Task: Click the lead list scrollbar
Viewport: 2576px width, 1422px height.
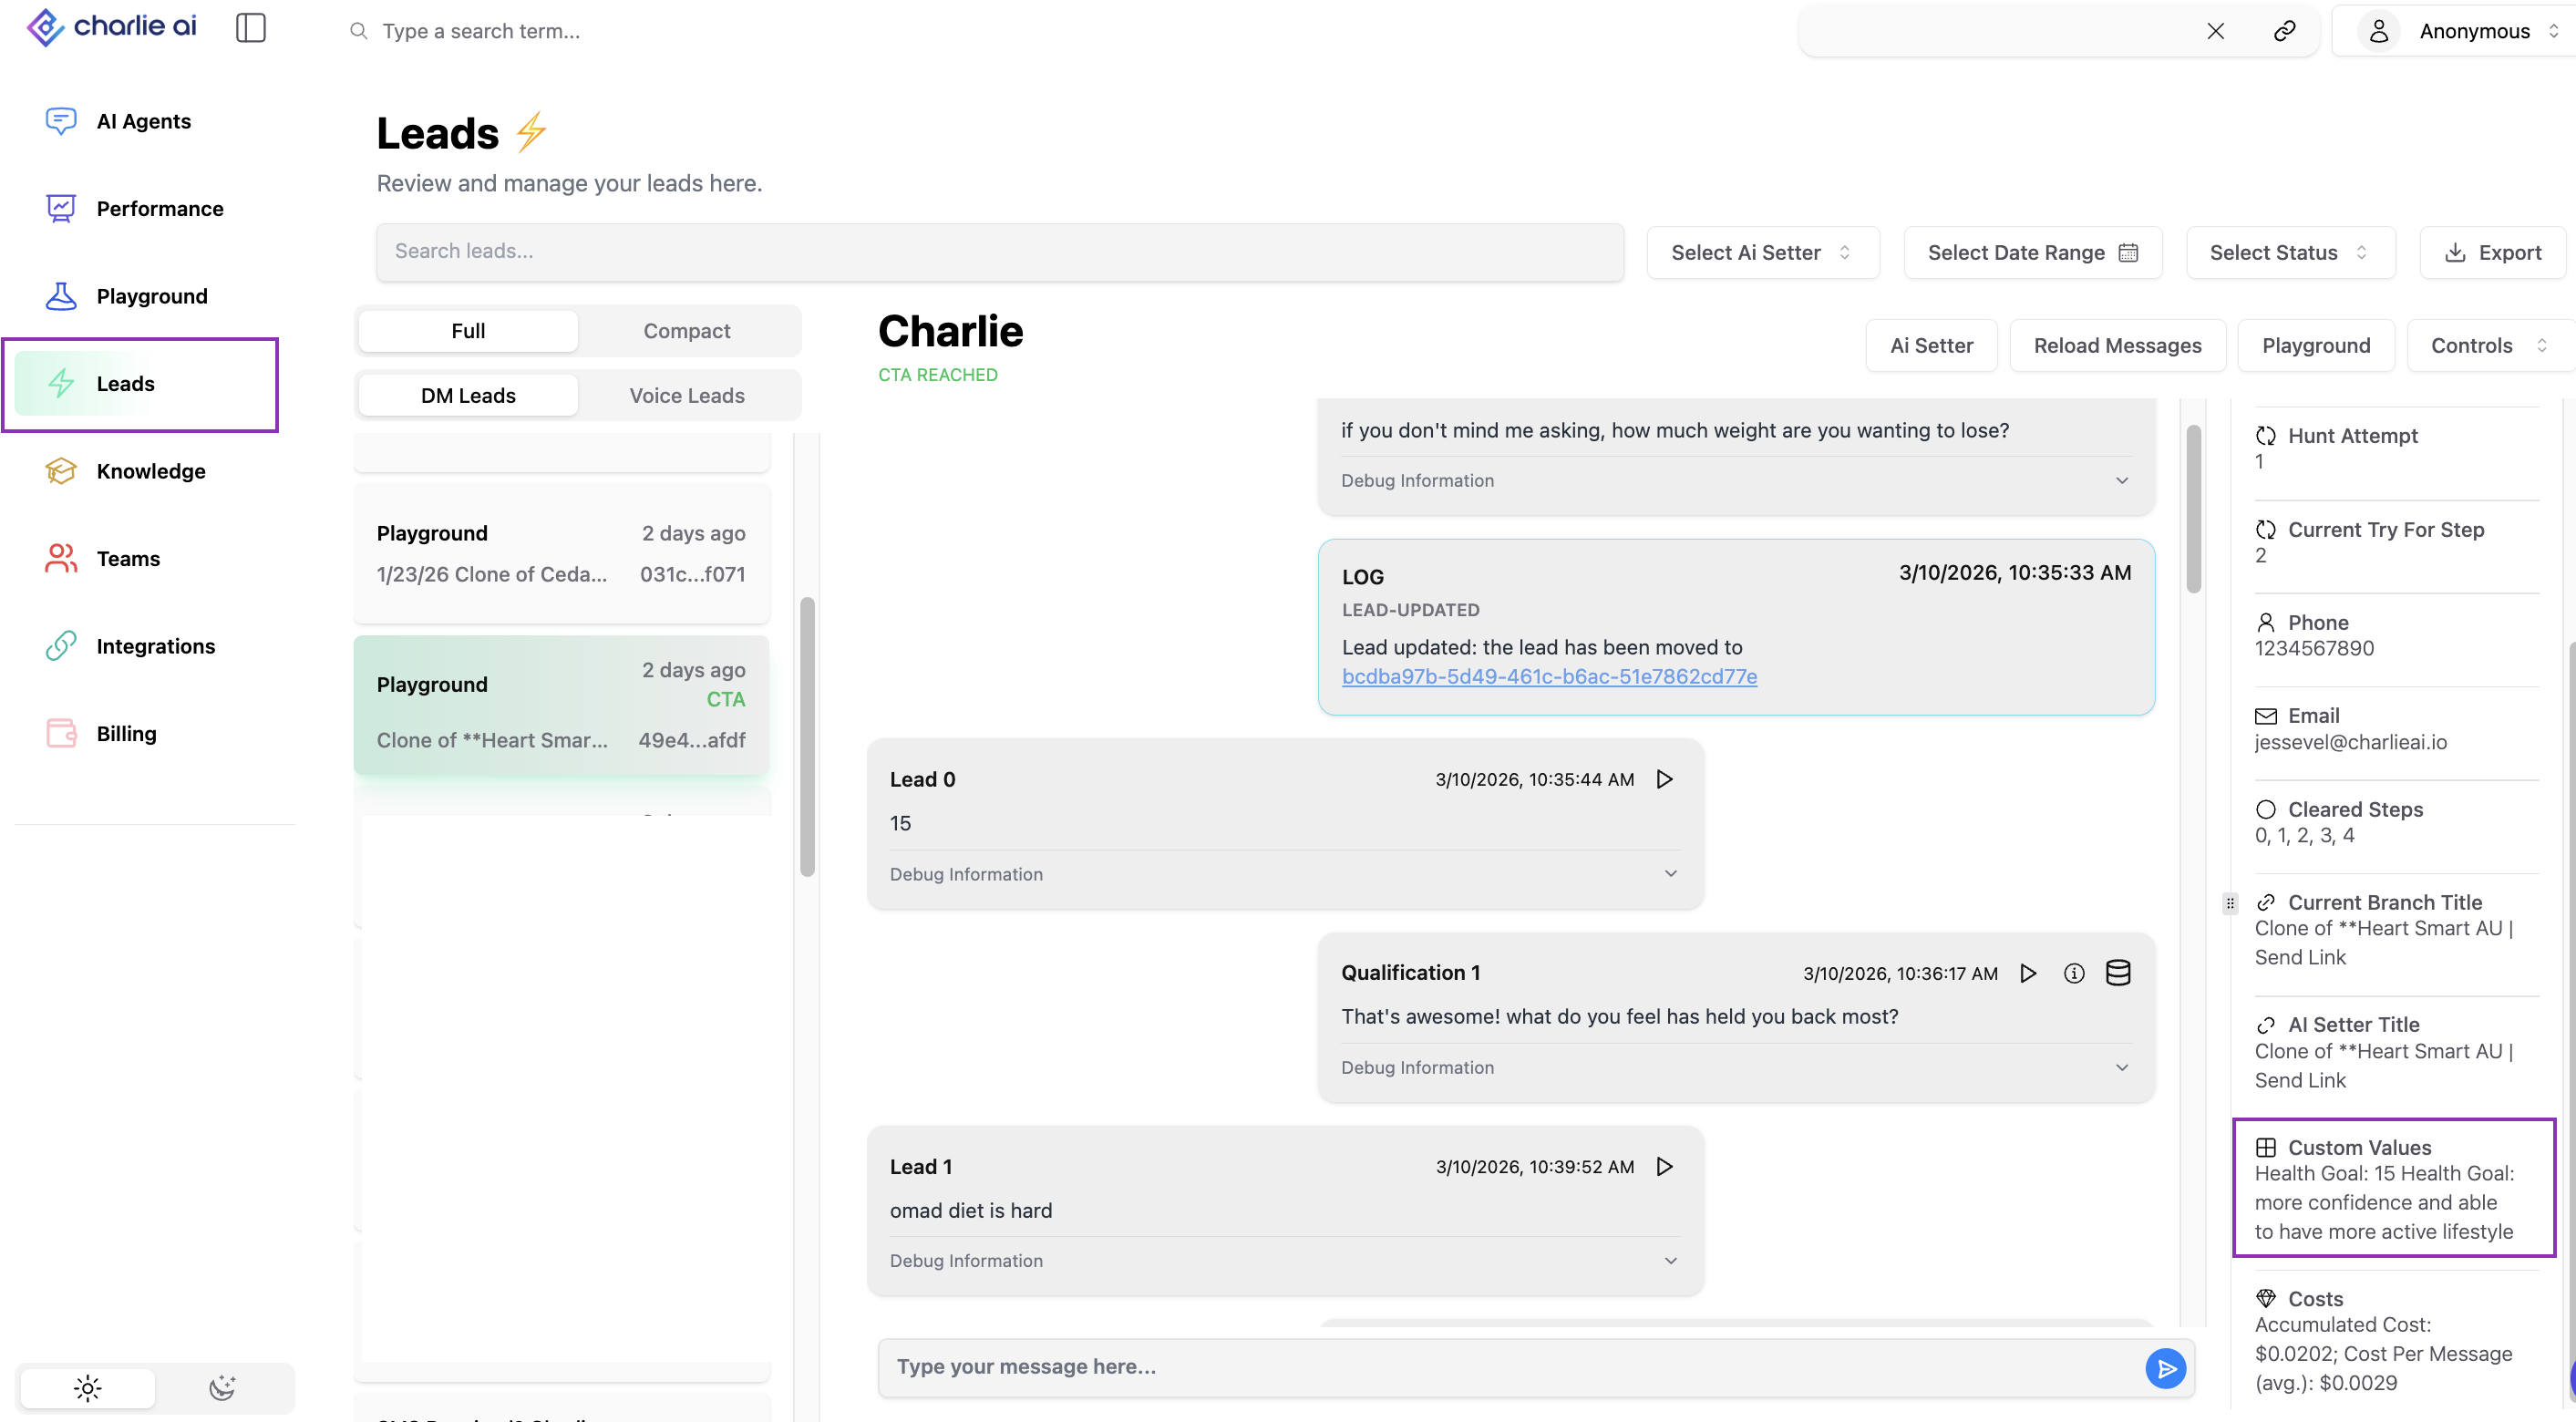Action: [x=807, y=737]
